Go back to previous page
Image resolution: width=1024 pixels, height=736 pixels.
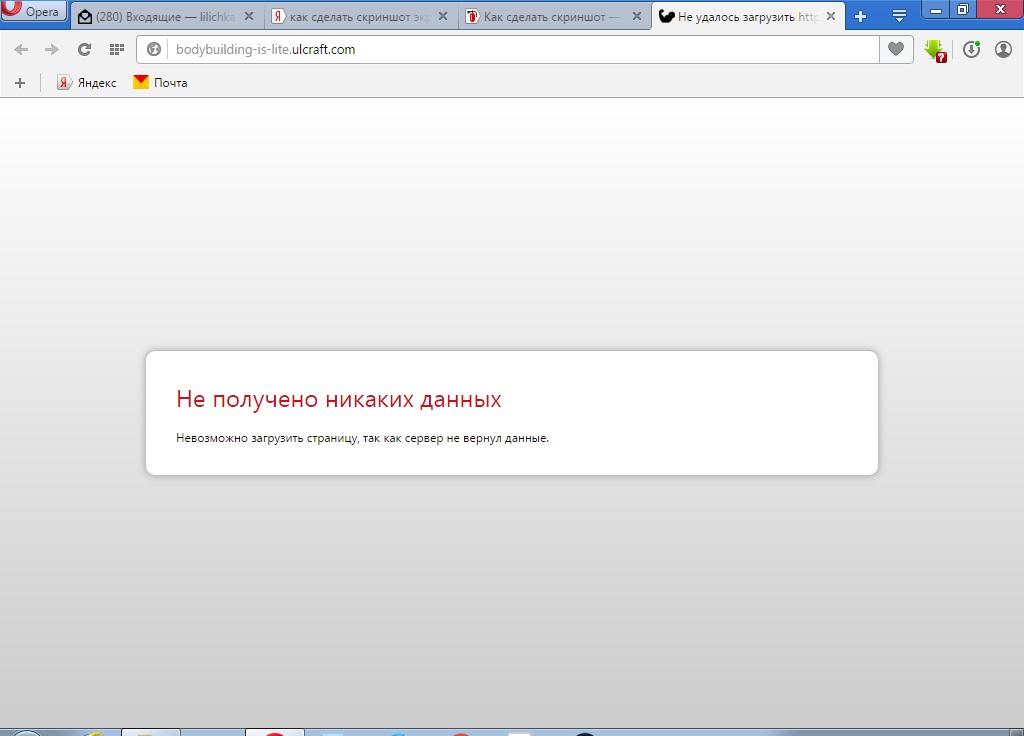(21, 50)
